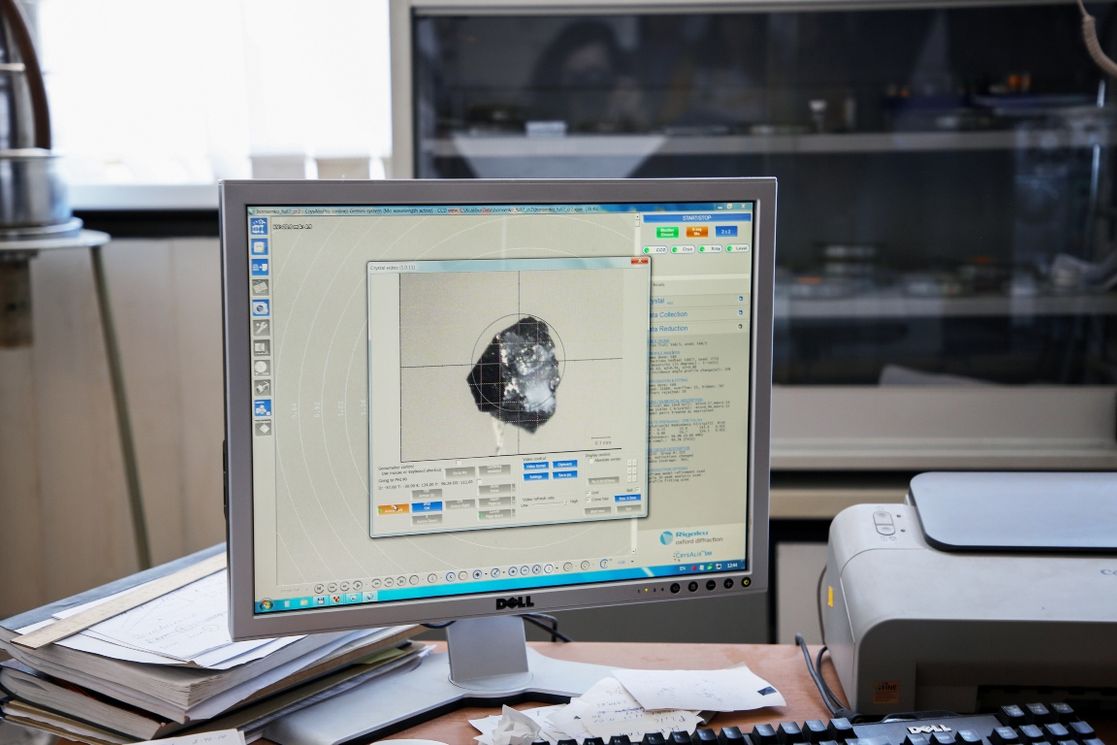Click the fourth icon in the left vertical toolbar
Image resolution: width=1117 pixels, height=745 pixels.
tap(261, 287)
